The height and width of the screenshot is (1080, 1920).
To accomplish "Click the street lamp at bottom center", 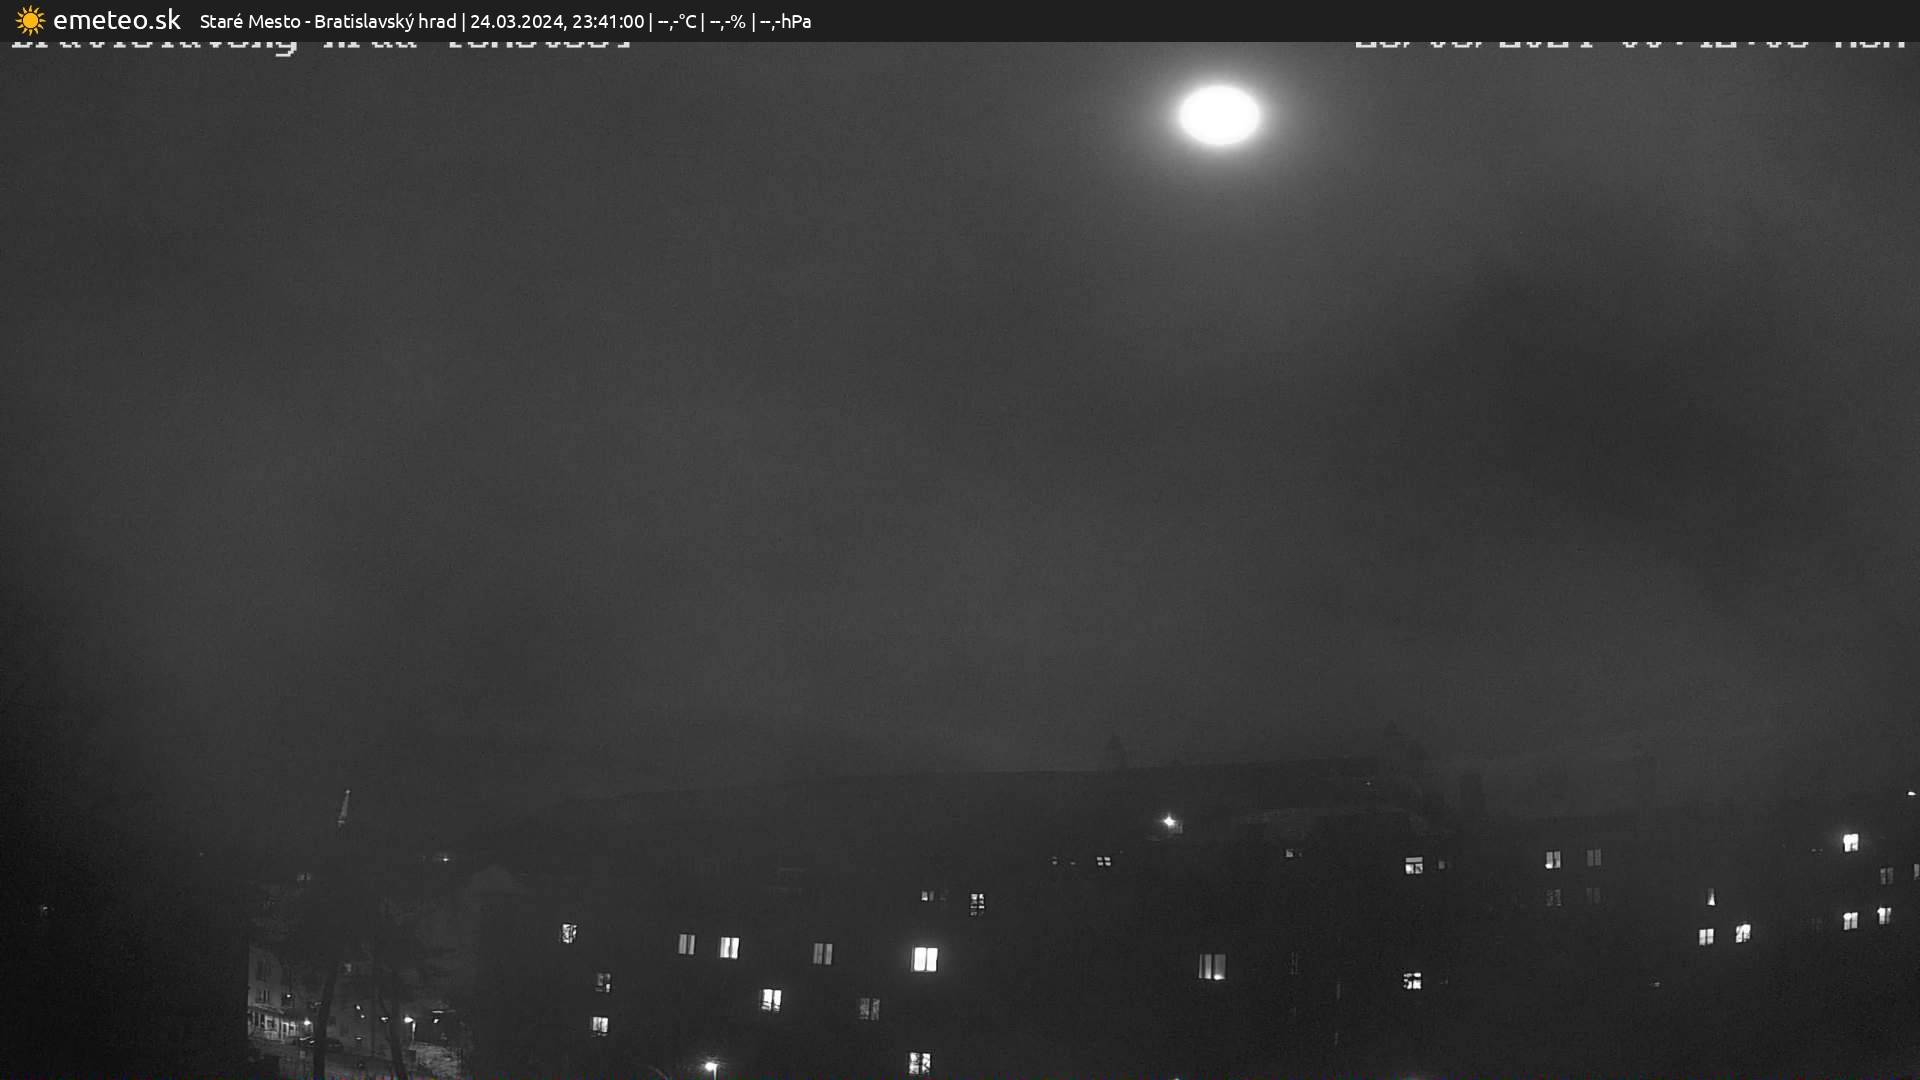I will pyautogui.click(x=710, y=1067).
